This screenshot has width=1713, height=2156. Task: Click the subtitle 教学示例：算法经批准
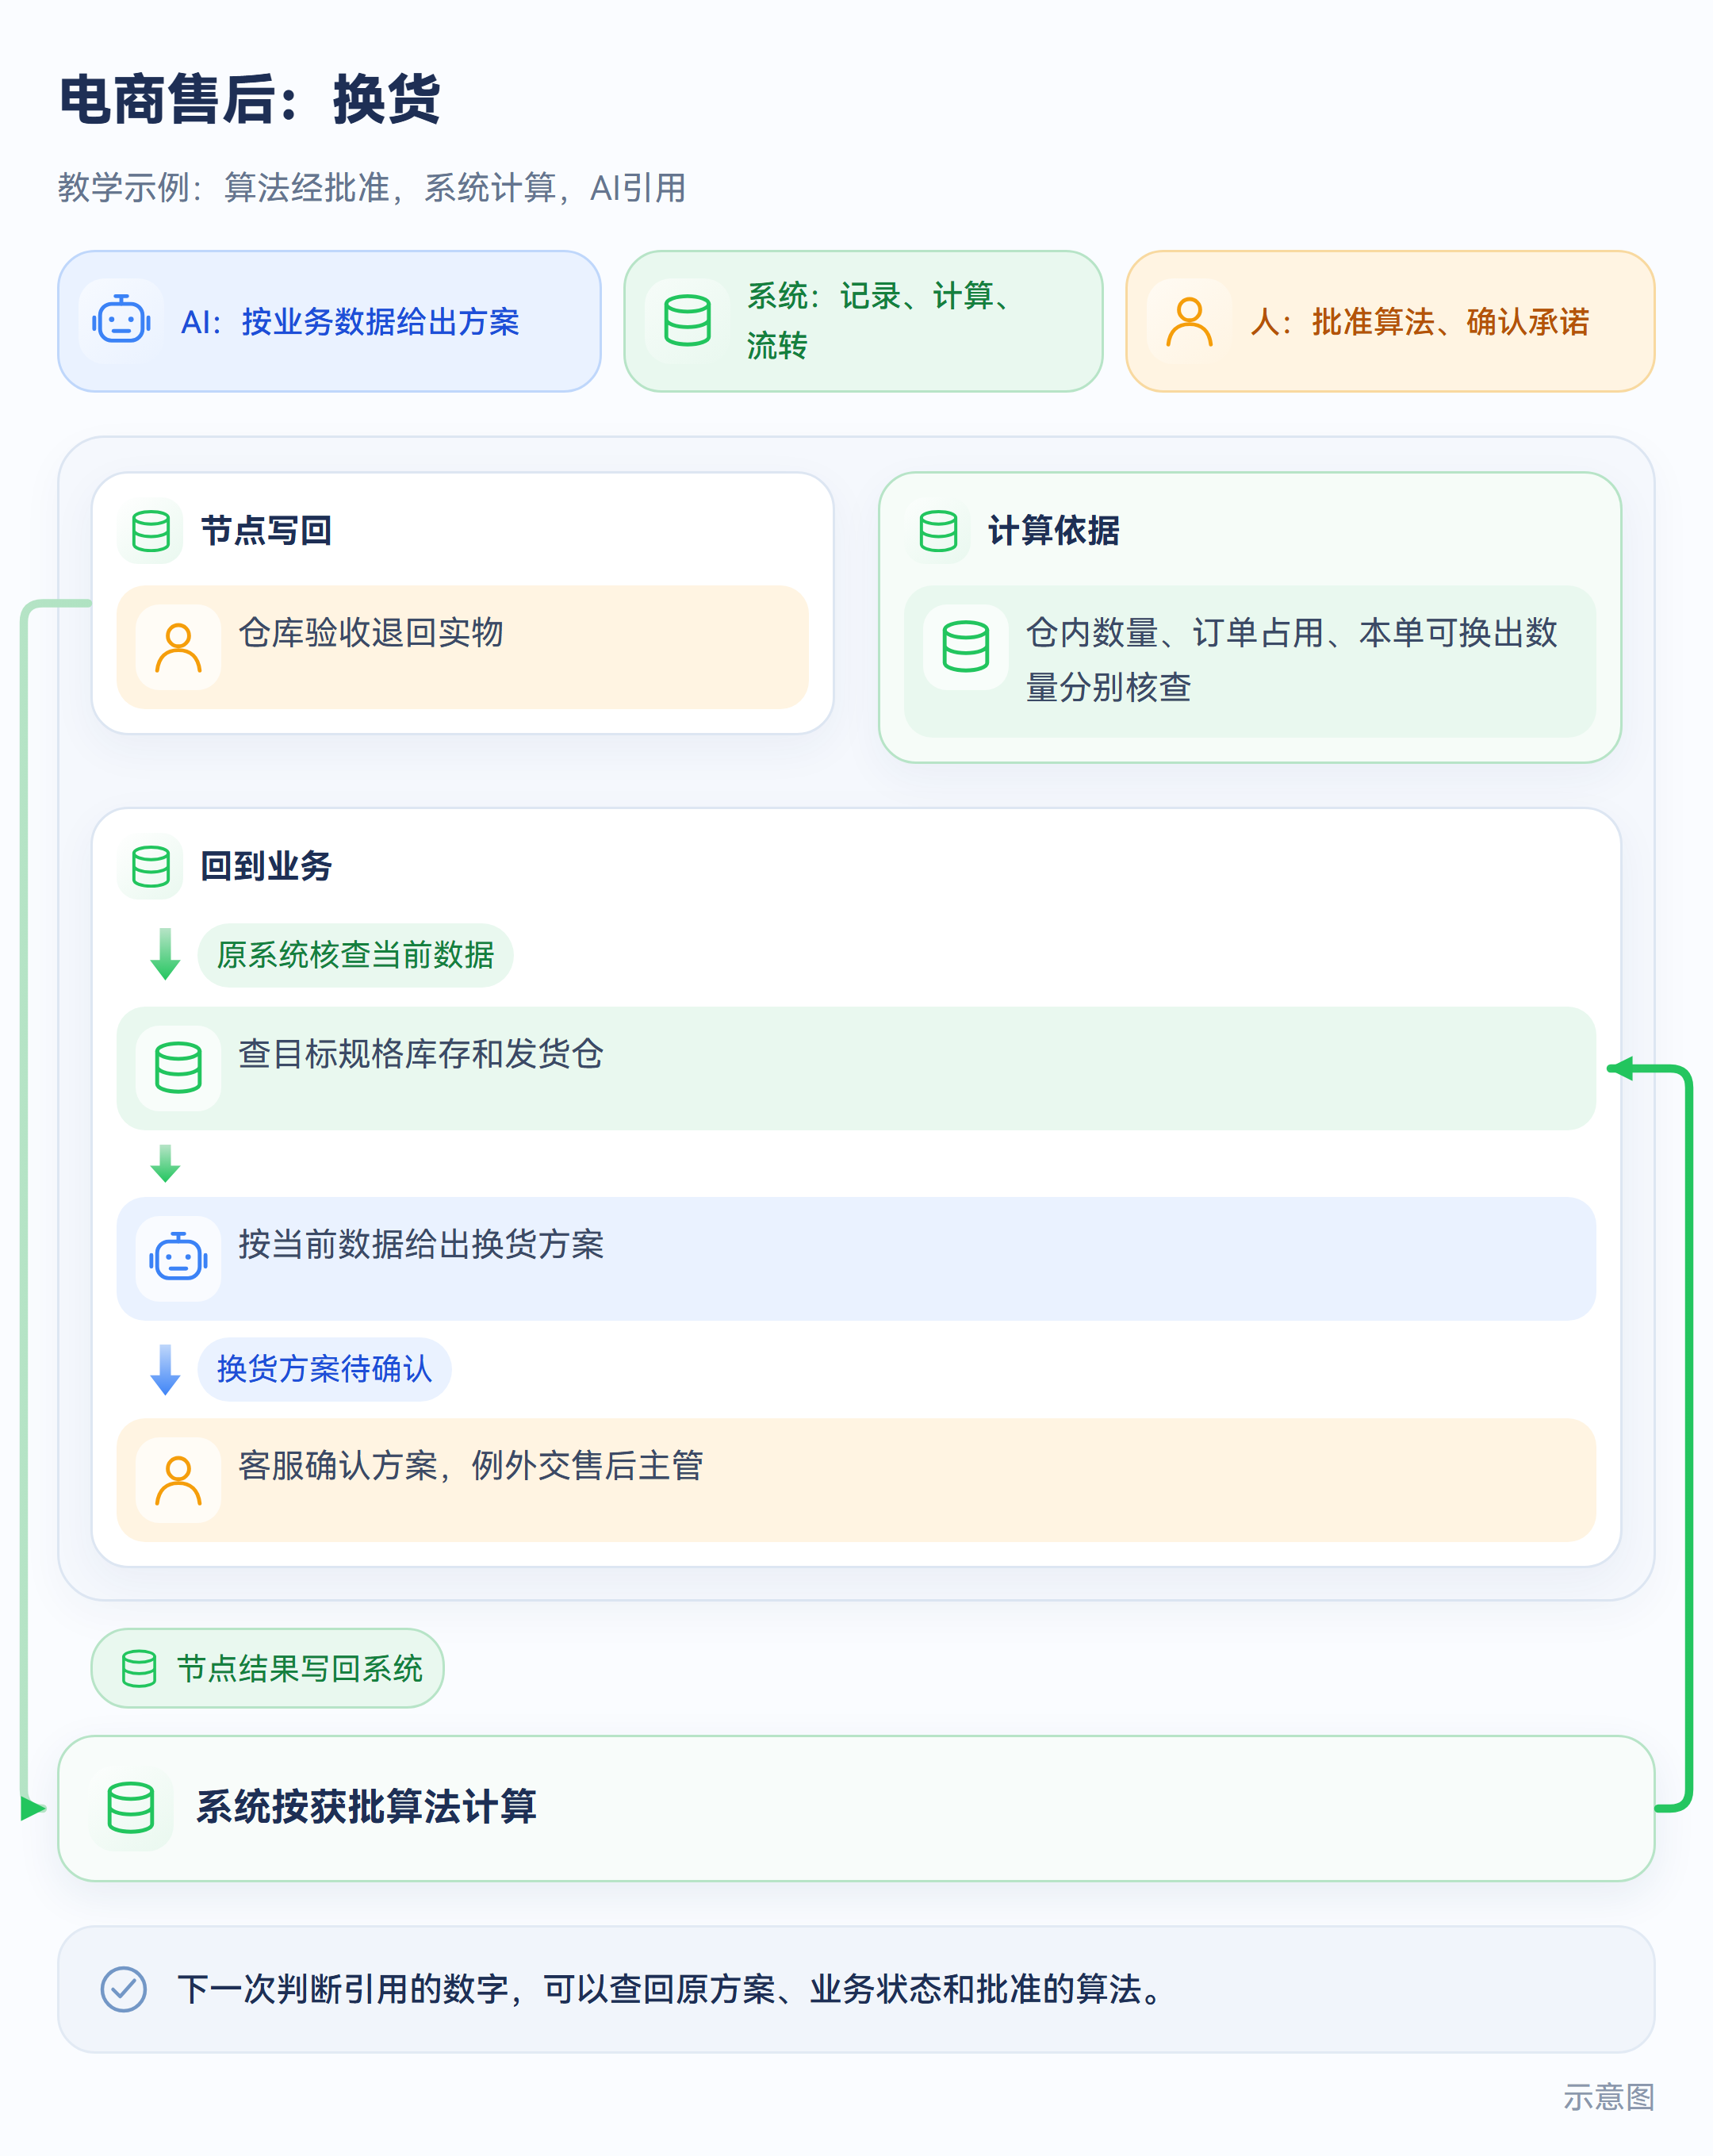coord(372,188)
